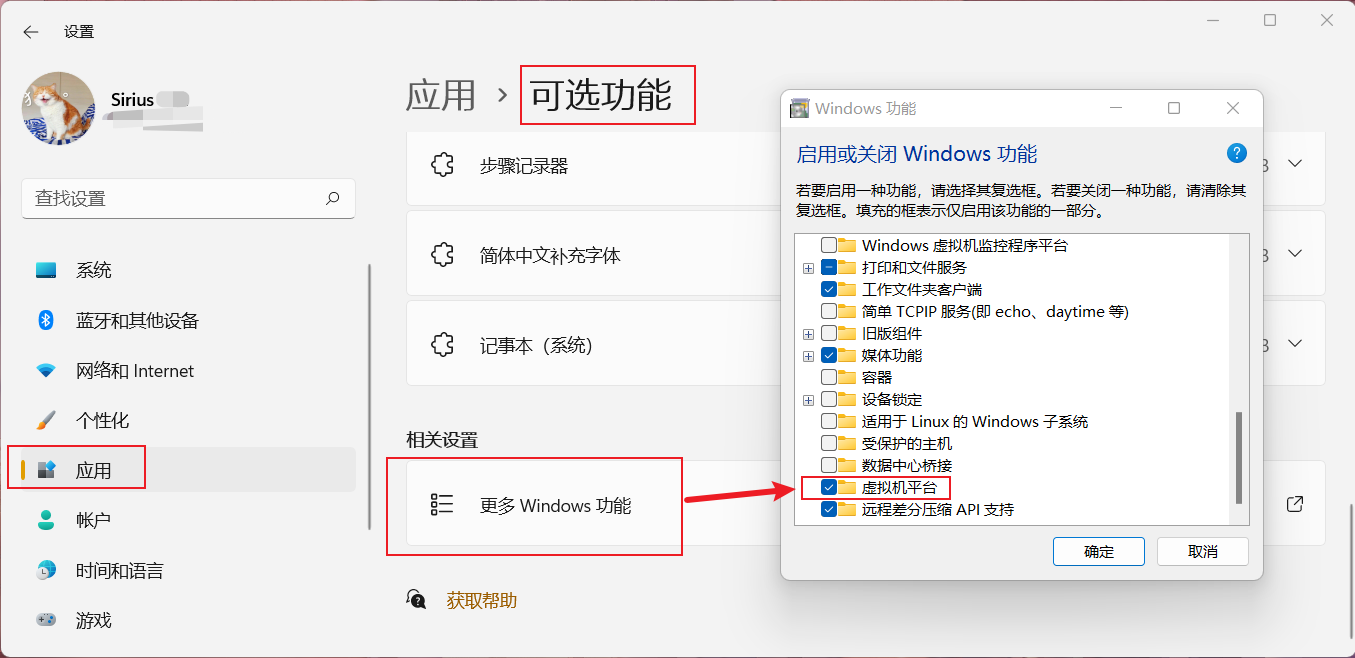The width and height of the screenshot is (1355, 658).
Task: Check 简单 TCPIP 服务 checkbox
Action: tap(829, 311)
